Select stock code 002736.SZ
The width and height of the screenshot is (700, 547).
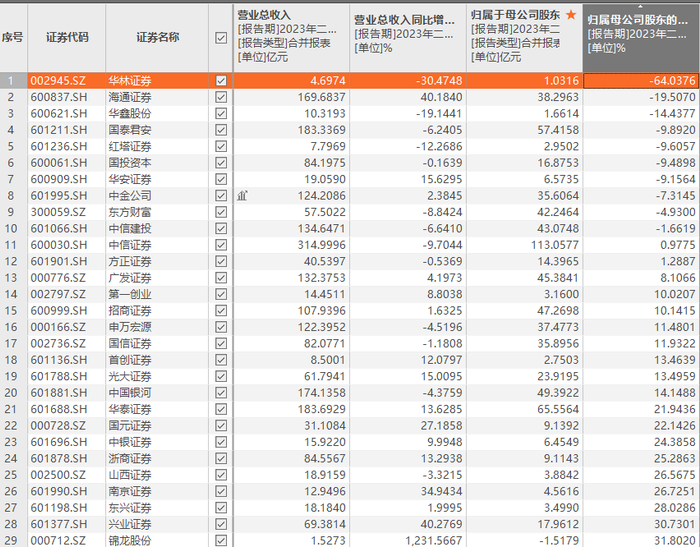click(x=58, y=343)
